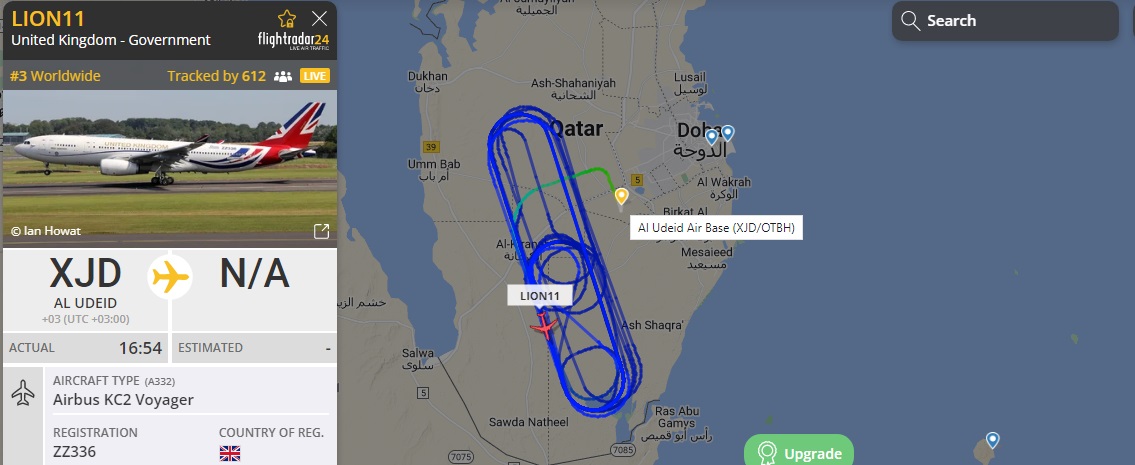This screenshot has height=465, width=1135.
Task: Add LION11 to favorites with star icon
Action: (287, 19)
